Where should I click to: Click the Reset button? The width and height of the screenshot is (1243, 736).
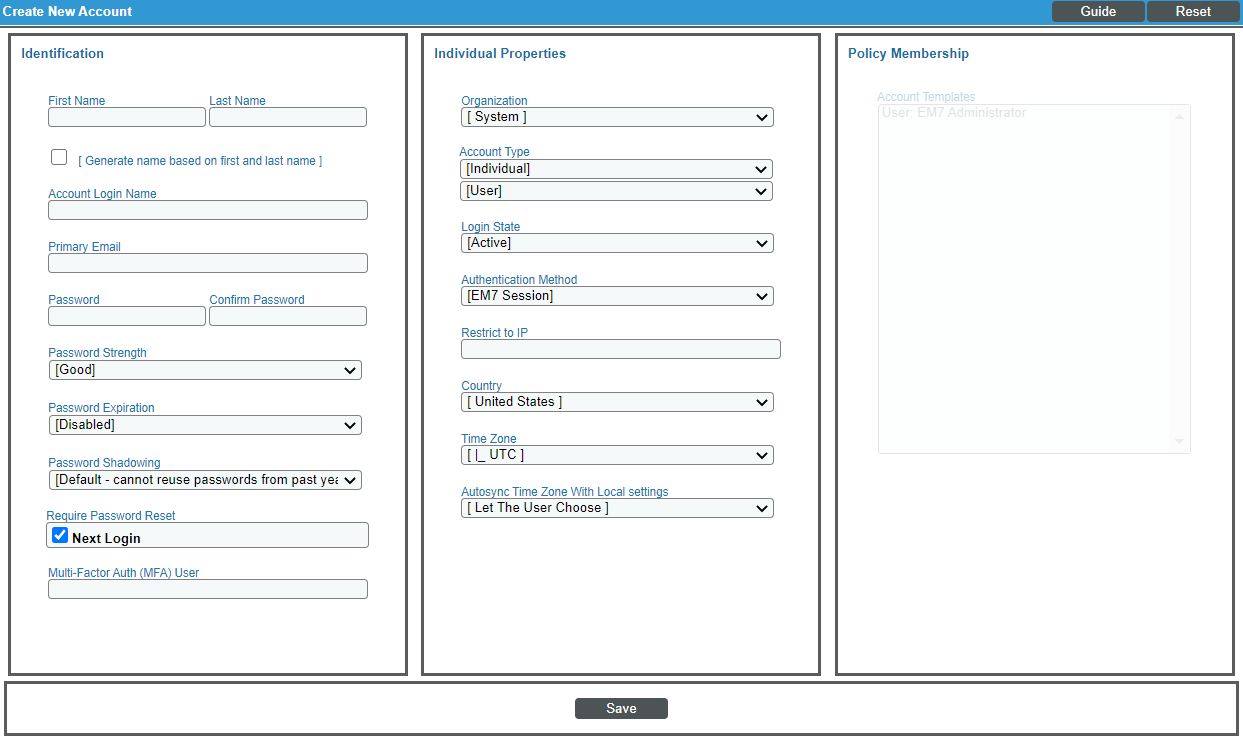tap(1193, 11)
